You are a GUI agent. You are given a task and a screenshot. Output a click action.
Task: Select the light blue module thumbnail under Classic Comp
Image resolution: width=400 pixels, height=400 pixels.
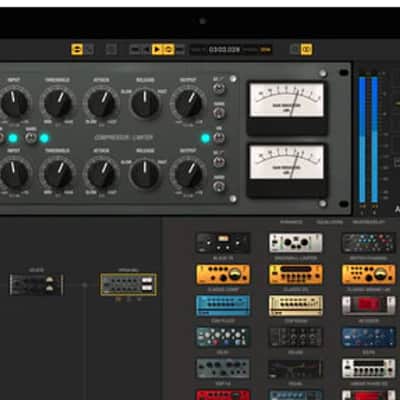[x=223, y=306]
